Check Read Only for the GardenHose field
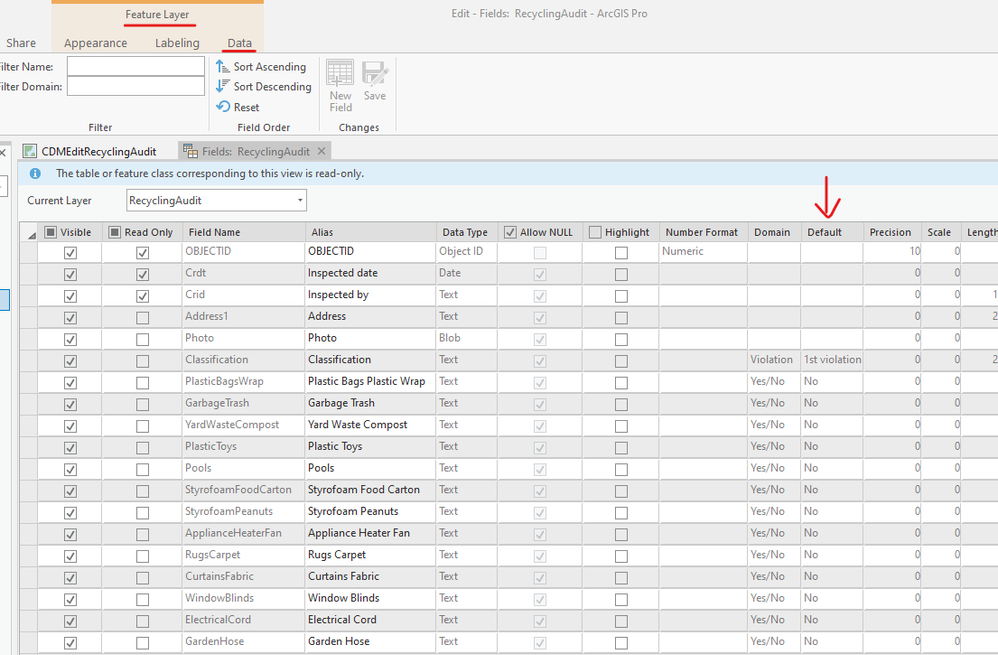The width and height of the screenshot is (998, 655). 143,643
